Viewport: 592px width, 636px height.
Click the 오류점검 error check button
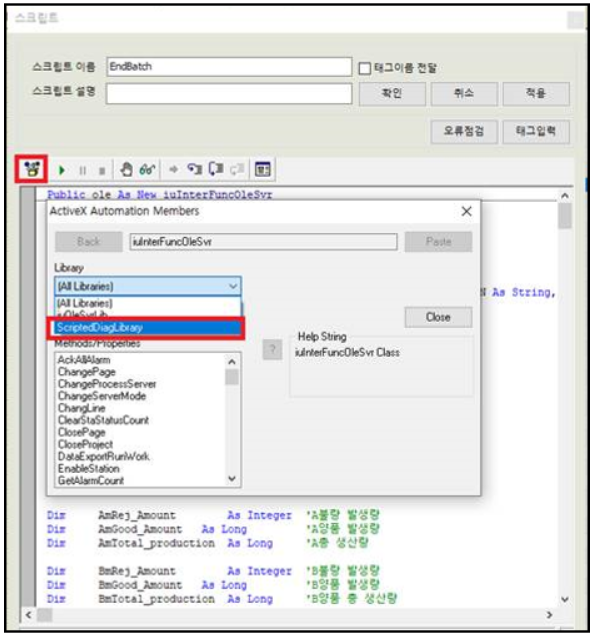point(464,131)
